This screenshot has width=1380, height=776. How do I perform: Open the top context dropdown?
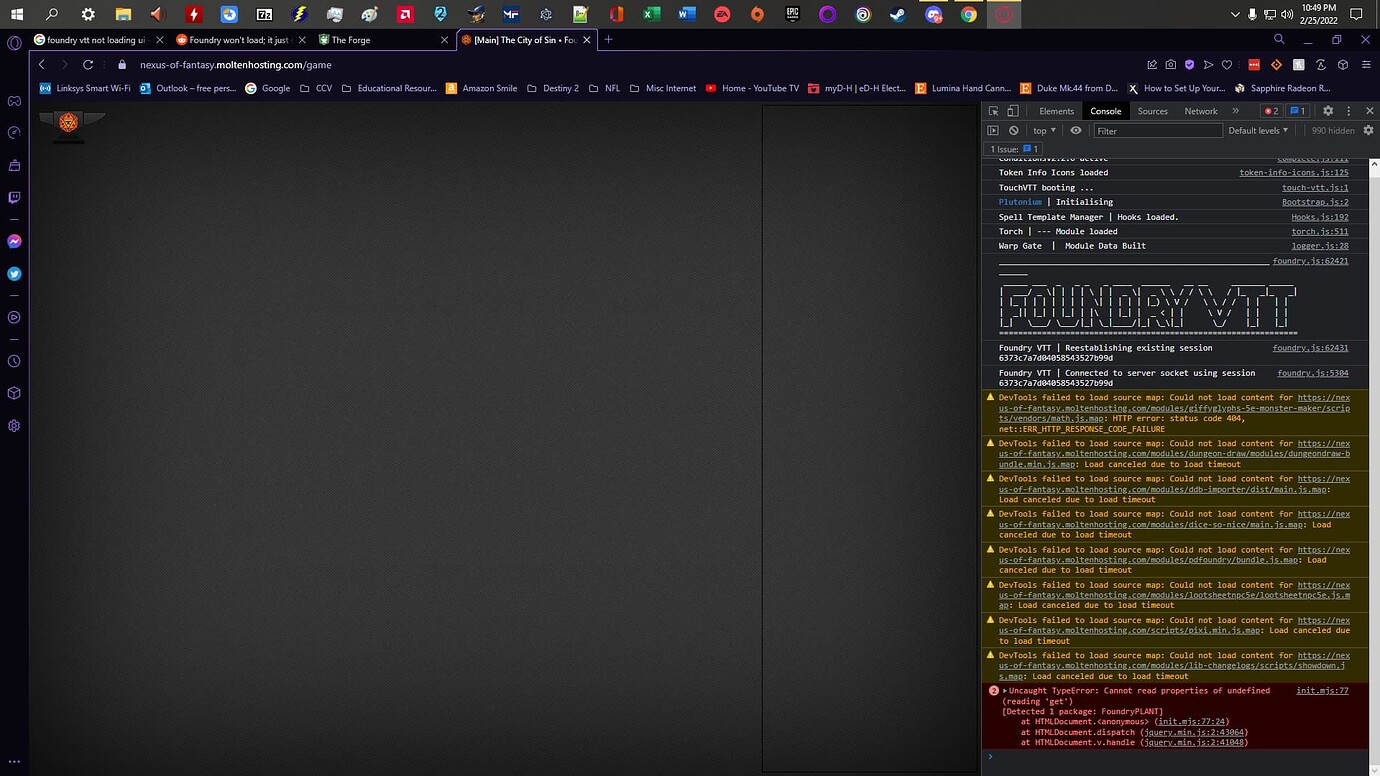tap(1044, 130)
